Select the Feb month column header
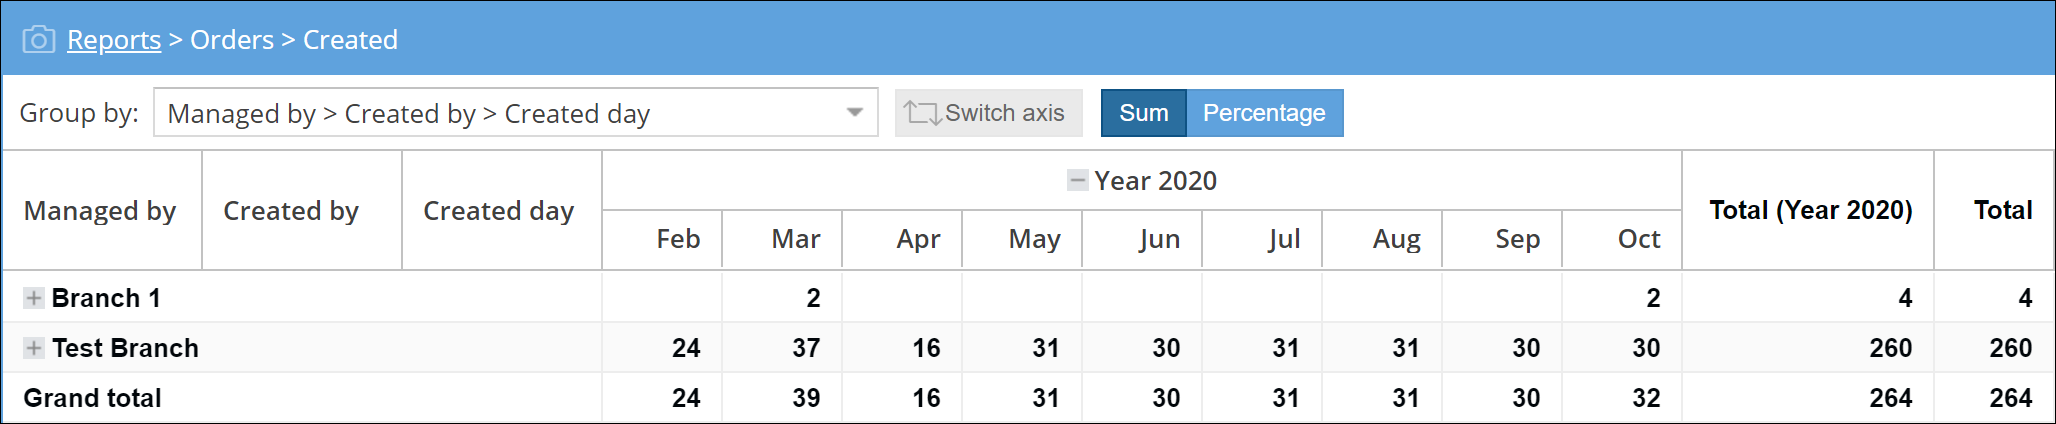 [678, 239]
